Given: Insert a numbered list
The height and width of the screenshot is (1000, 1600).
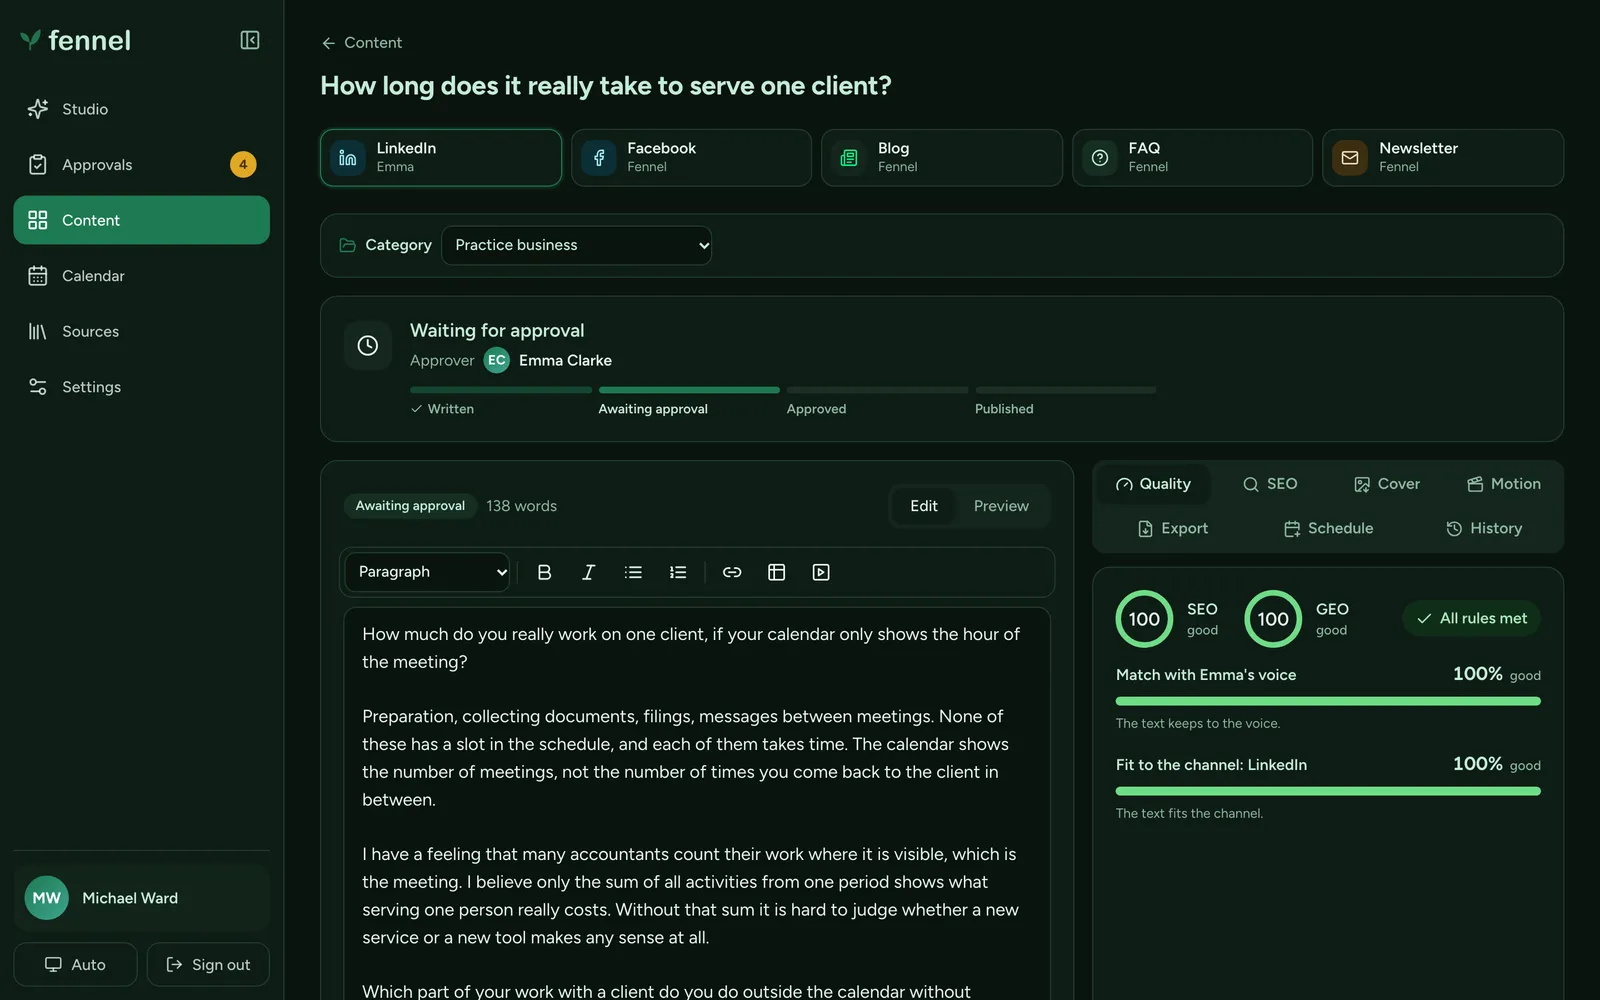Looking at the screenshot, I should tap(678, 572).
